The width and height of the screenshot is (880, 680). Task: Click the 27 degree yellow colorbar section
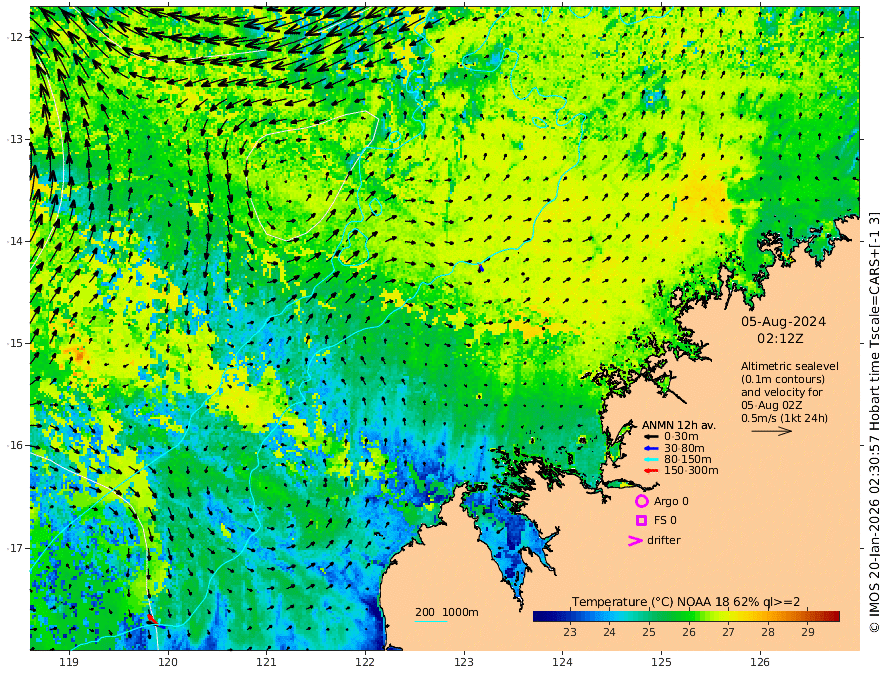(728, 616)
